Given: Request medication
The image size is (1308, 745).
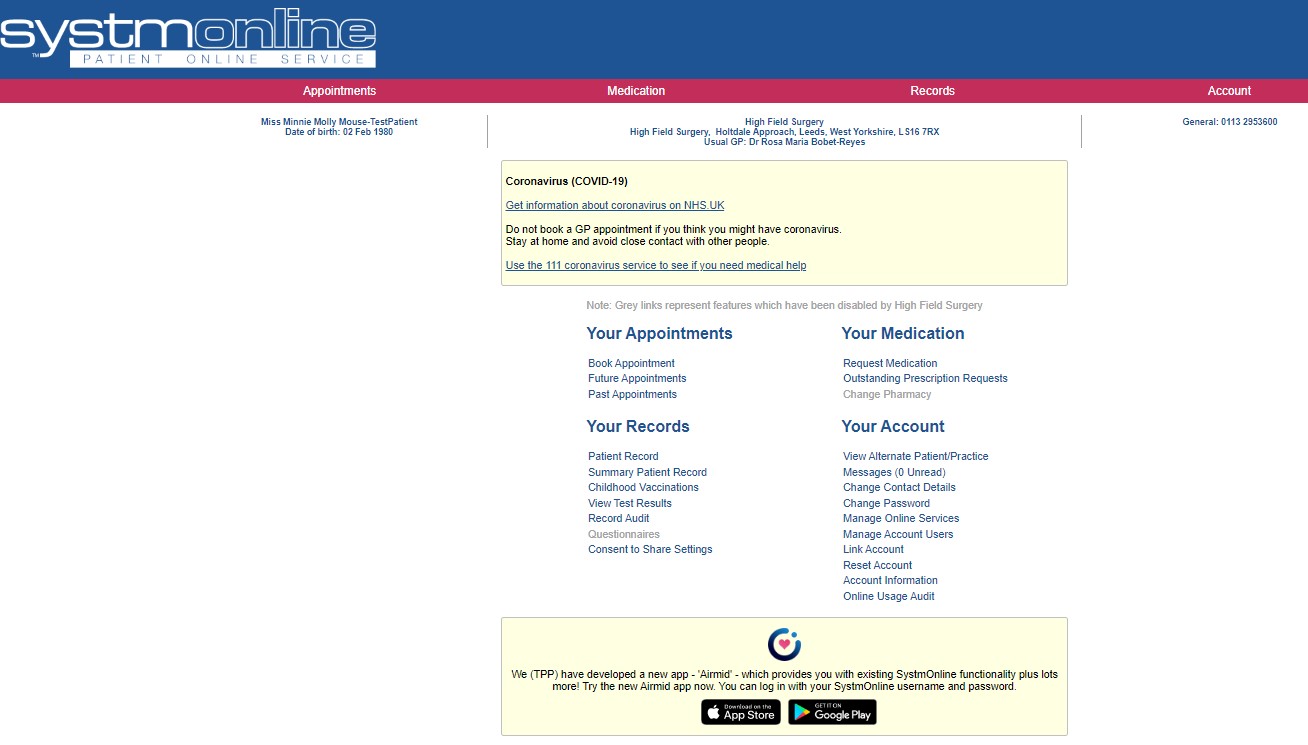Looking at the screenshot, I should pyautogui.click(x=889, y=362).
